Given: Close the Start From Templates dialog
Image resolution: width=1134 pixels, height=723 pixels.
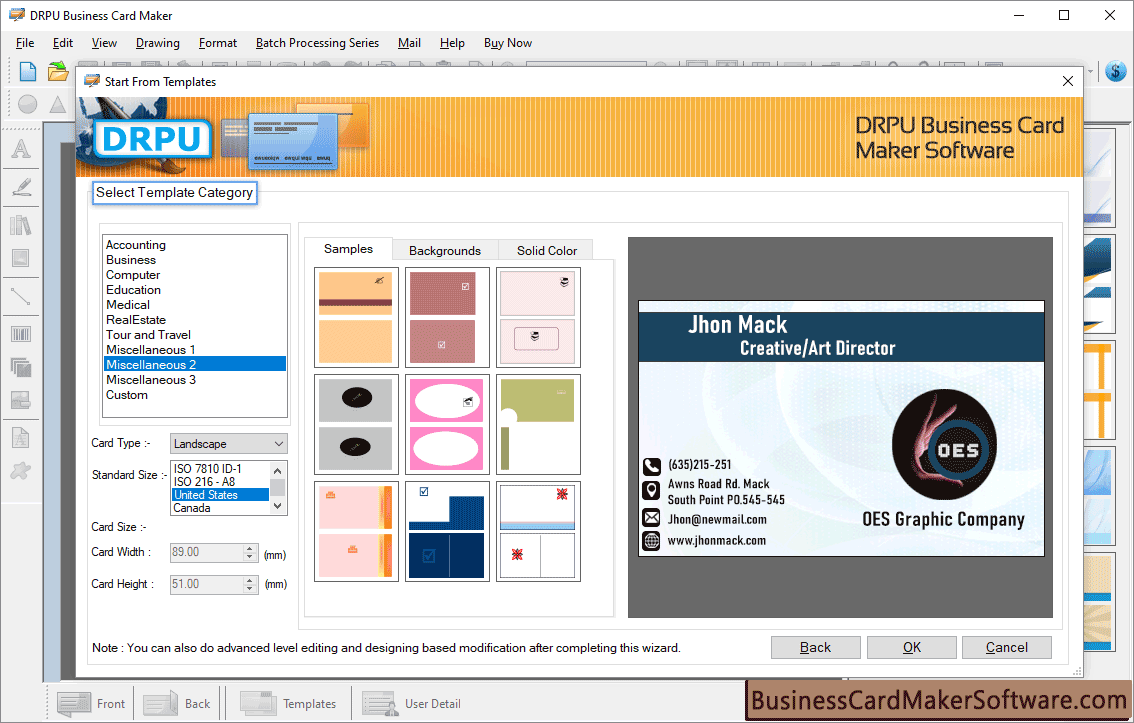Looking at the screenshot, I should click(1067, 81).
